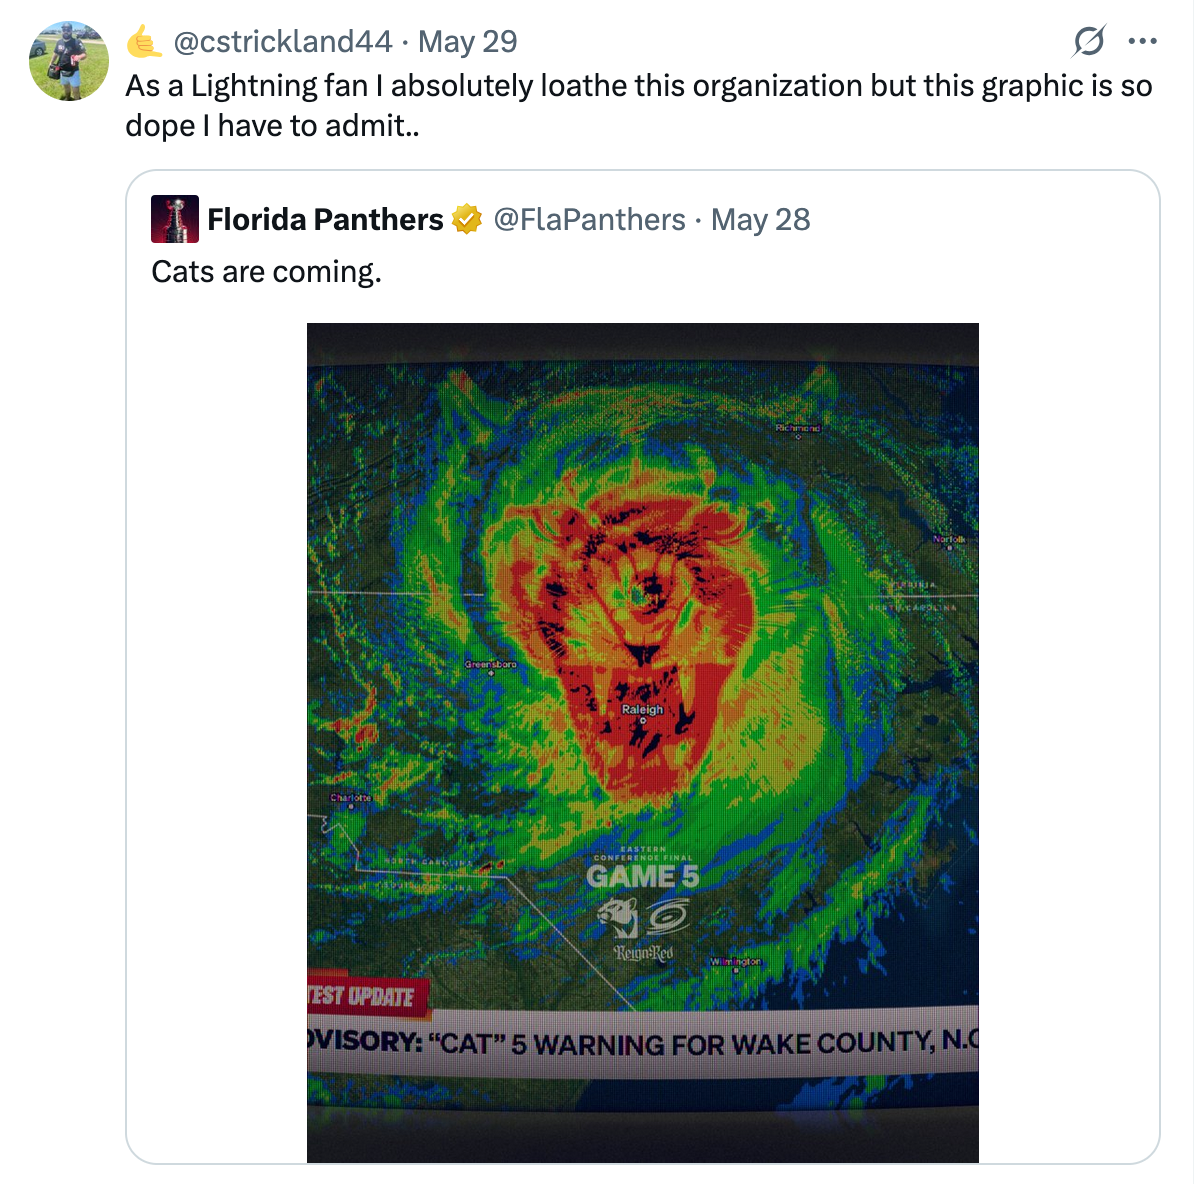Click the red UPDATE banner in the image

point(366,996)
